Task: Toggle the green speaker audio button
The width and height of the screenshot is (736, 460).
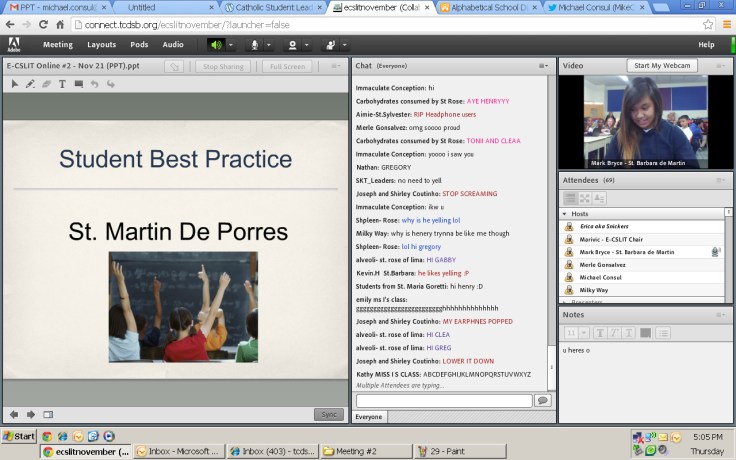Action: tap(216, 45)
